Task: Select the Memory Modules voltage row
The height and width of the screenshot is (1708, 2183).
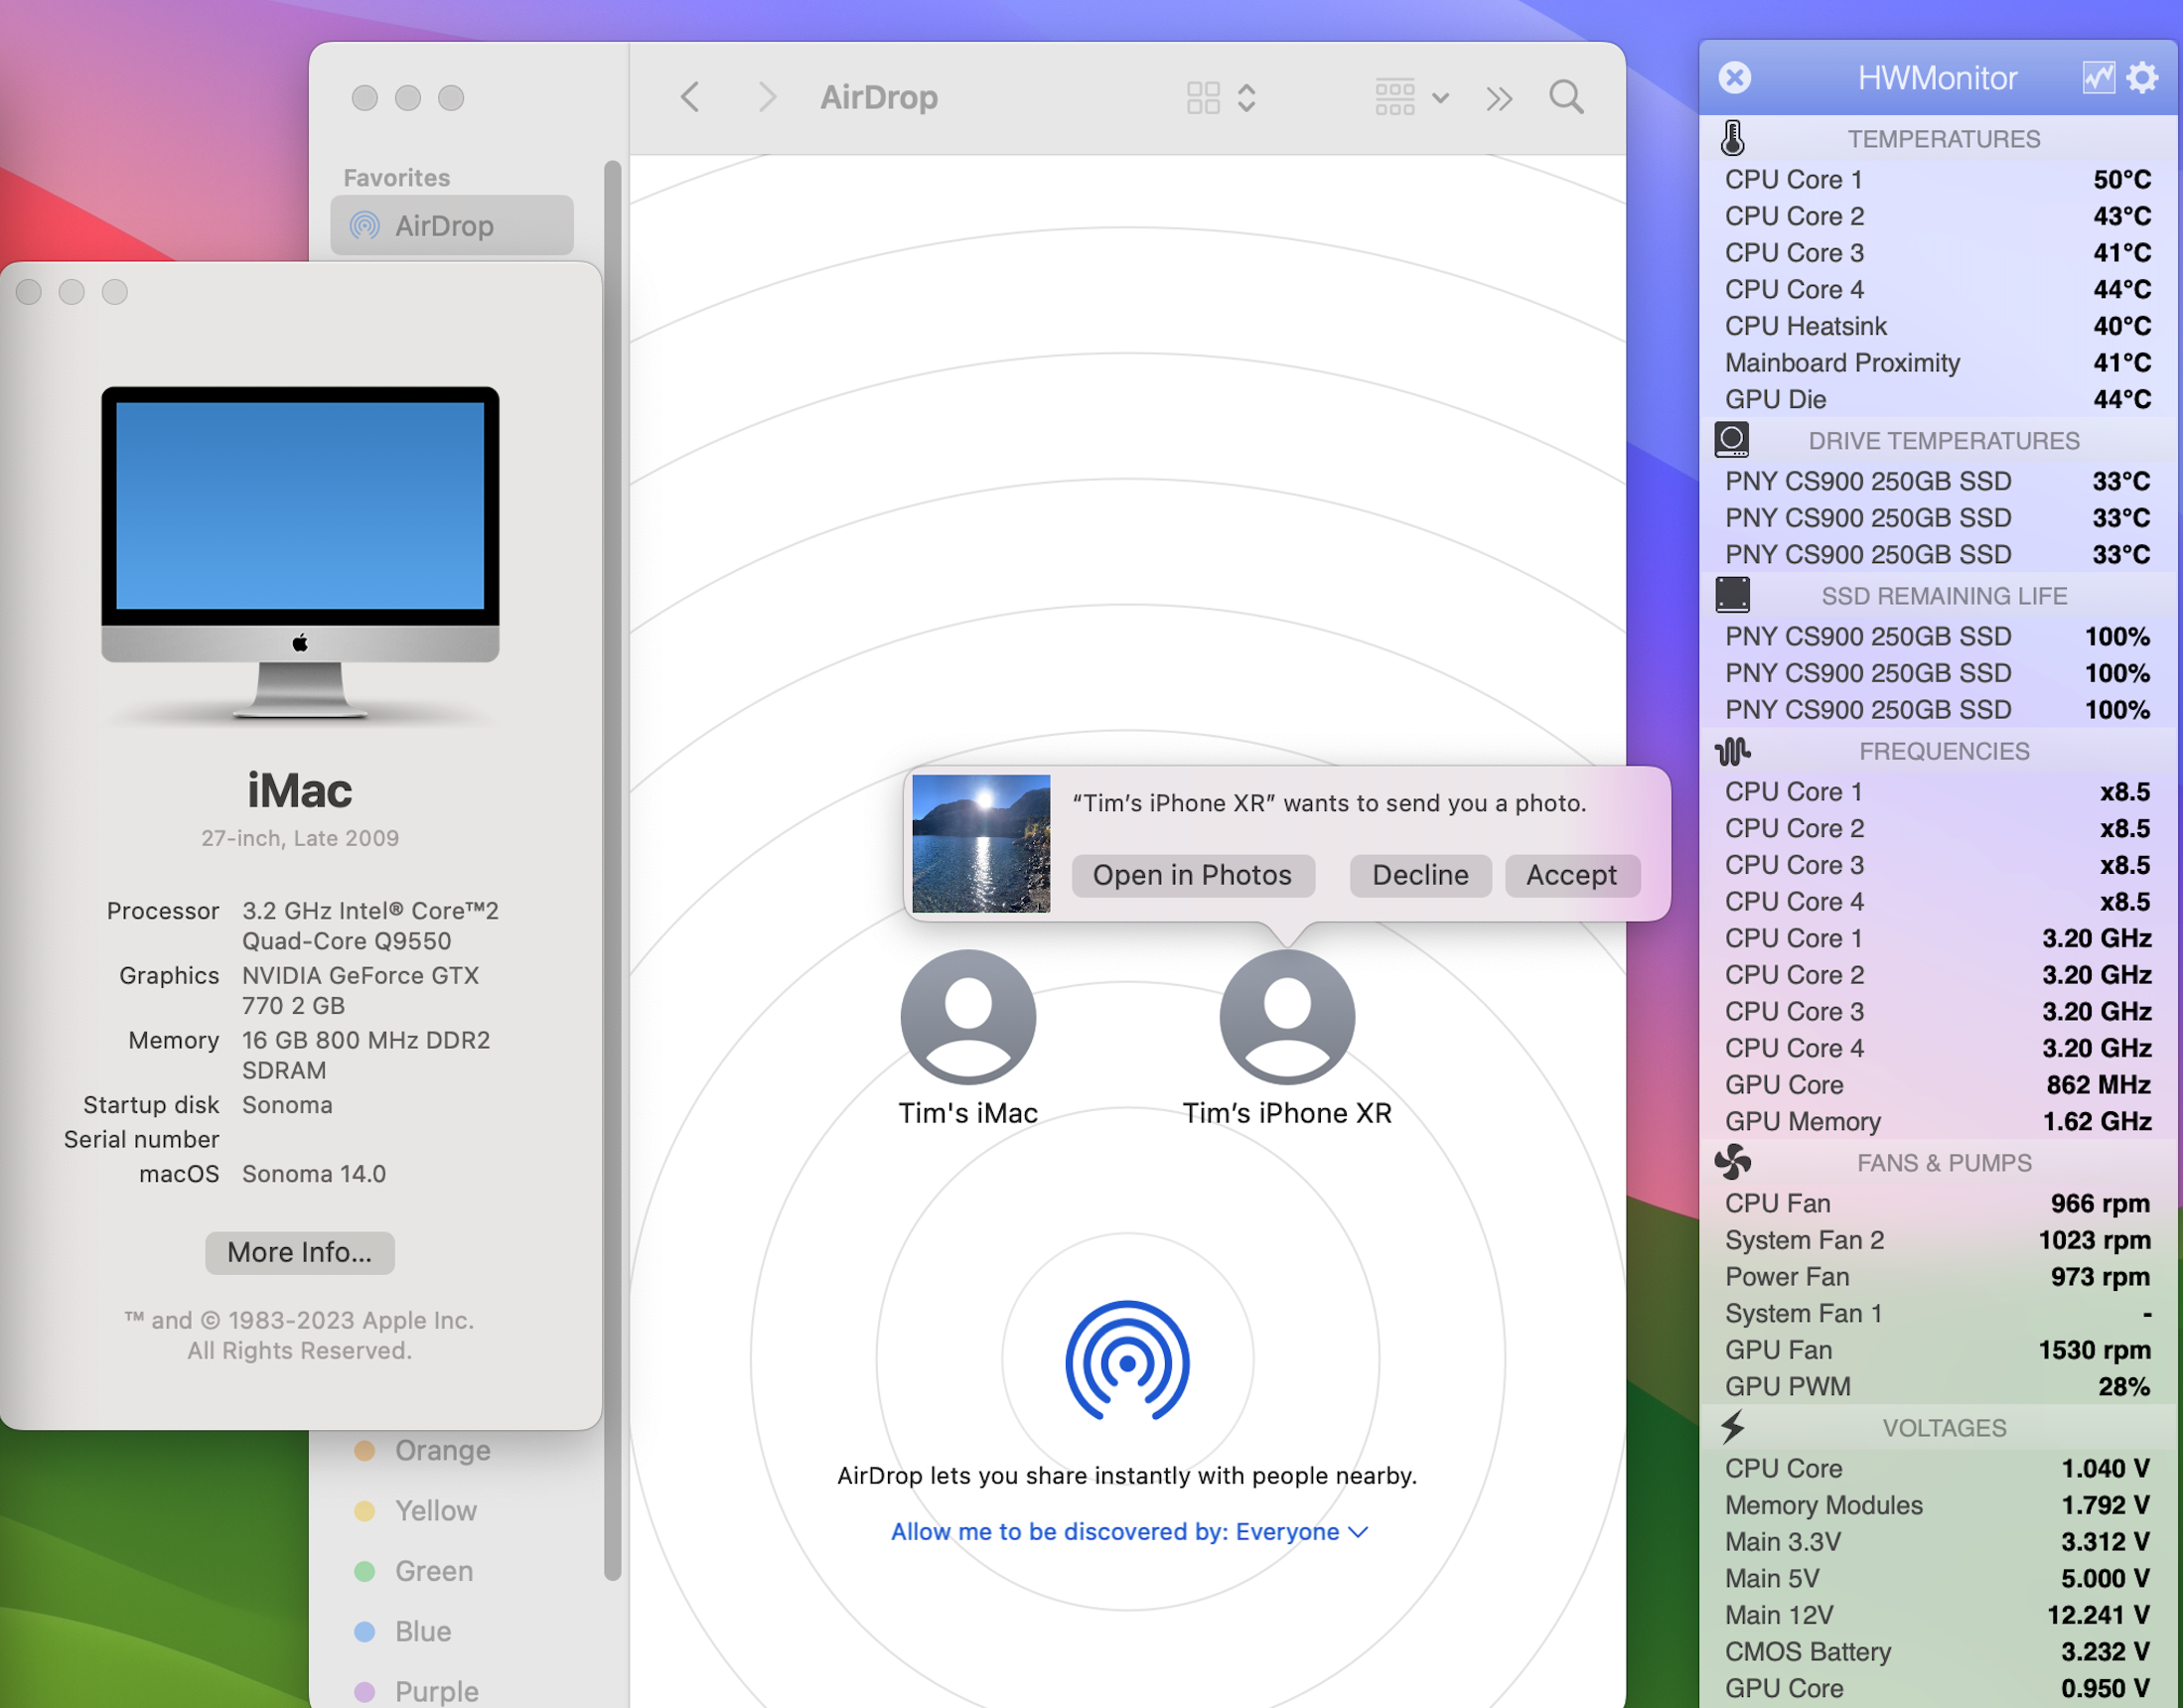Action: 1938,1505
